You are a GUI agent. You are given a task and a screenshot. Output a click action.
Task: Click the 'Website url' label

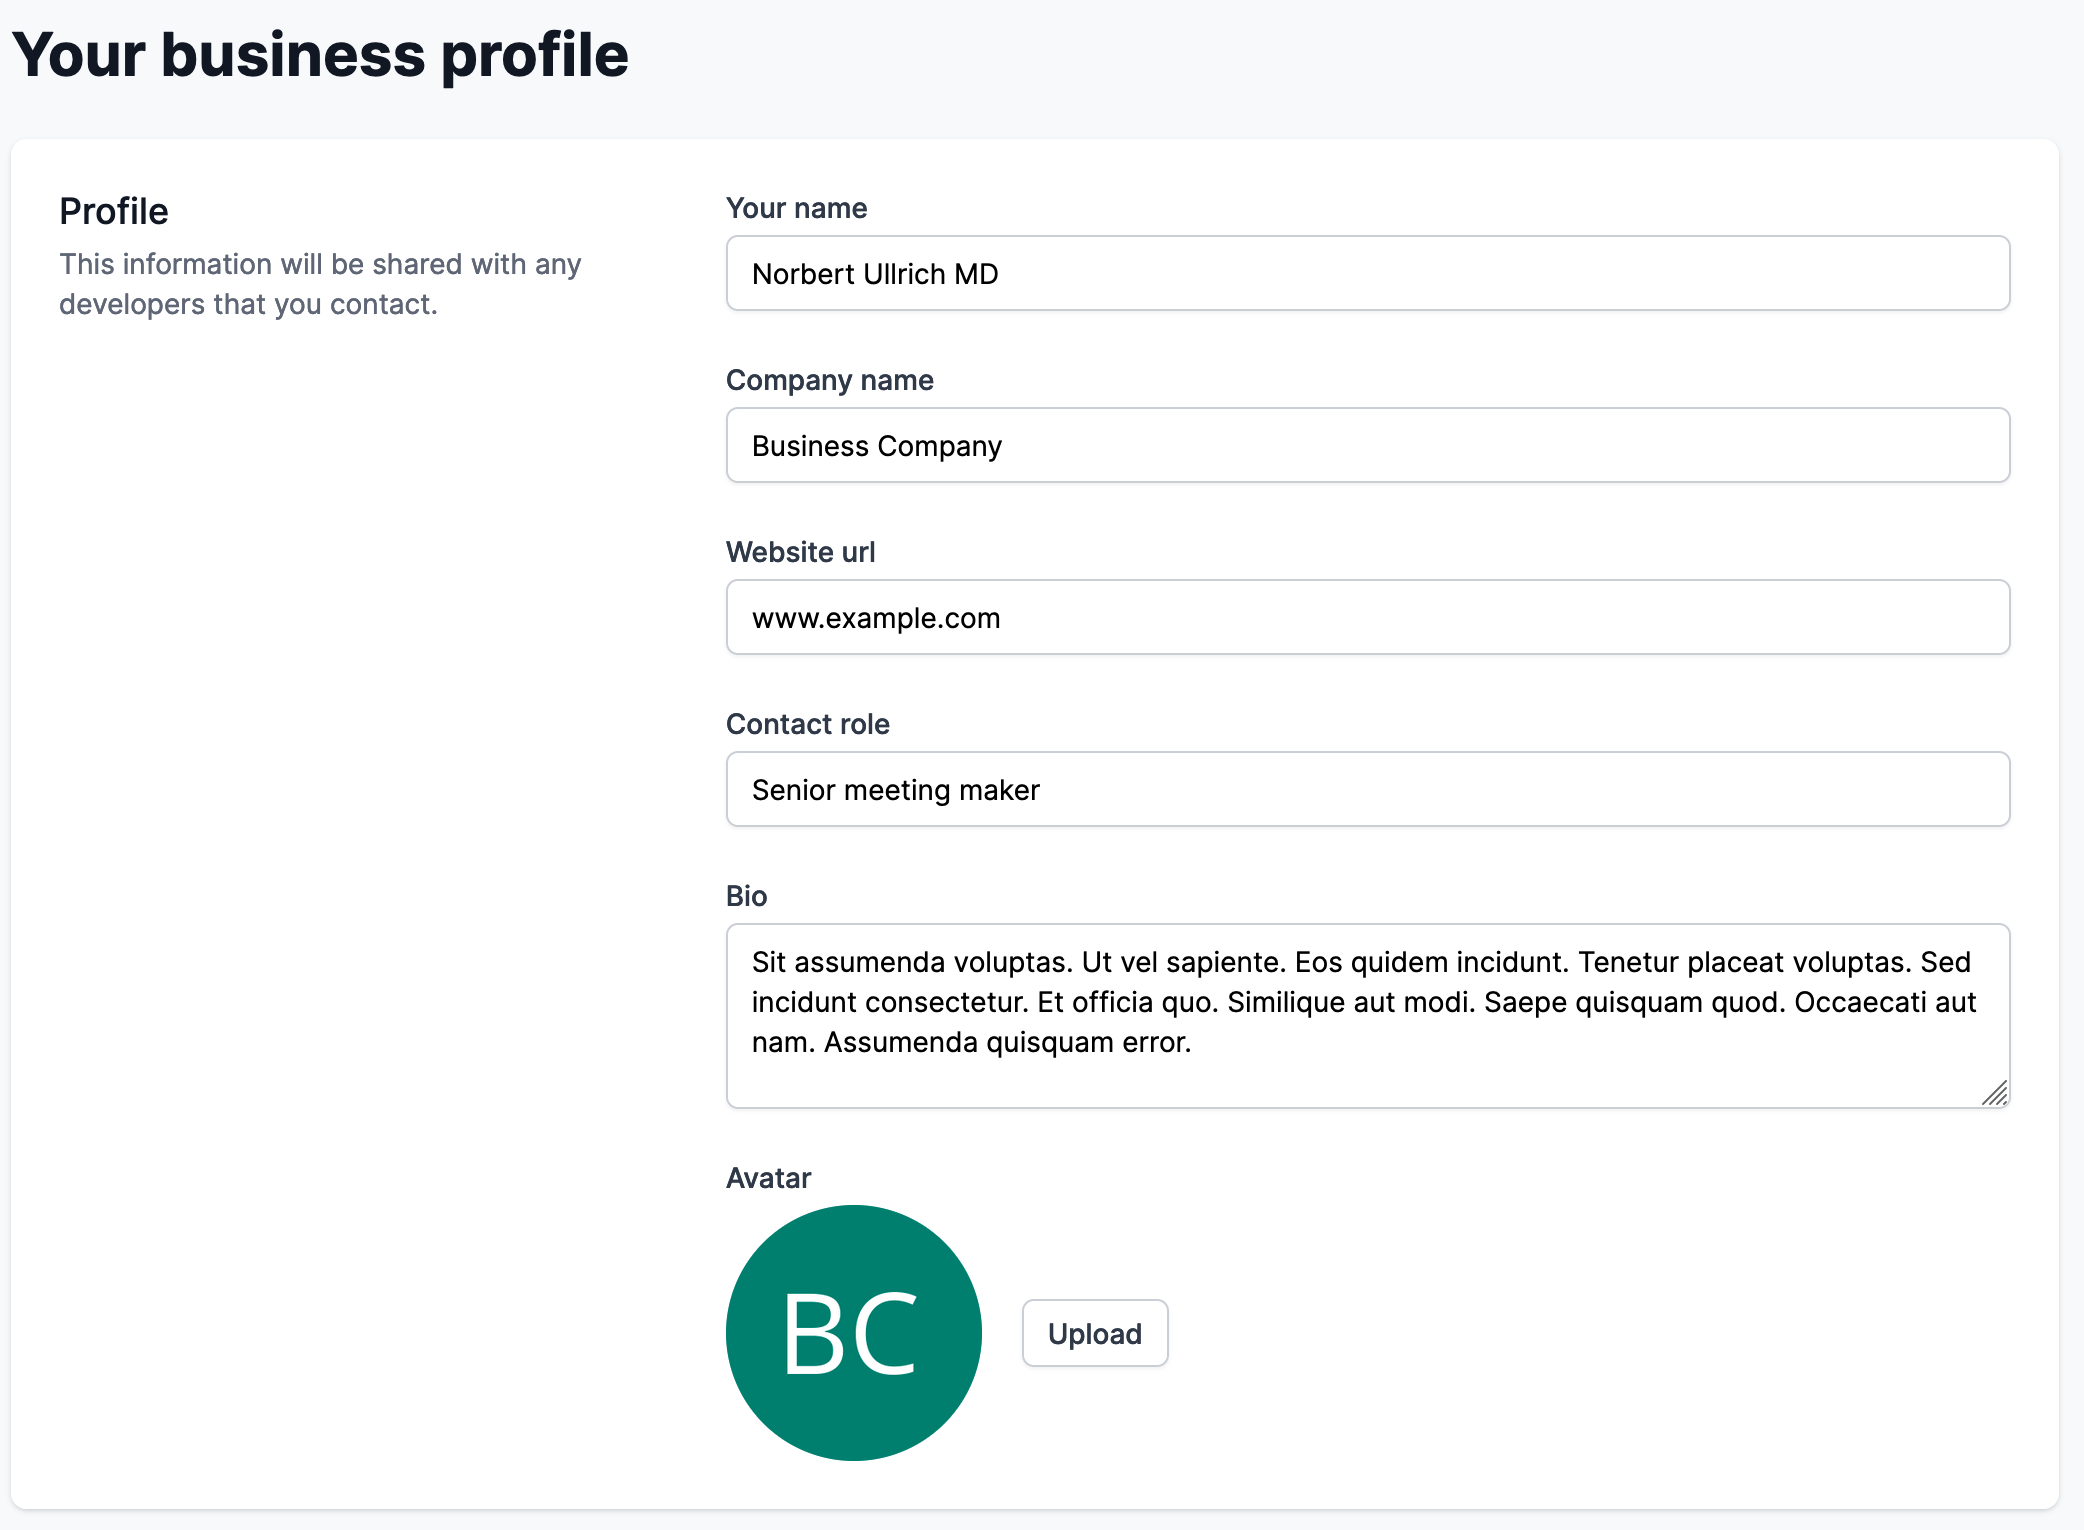pyautogui.click(x=800, y=552)
